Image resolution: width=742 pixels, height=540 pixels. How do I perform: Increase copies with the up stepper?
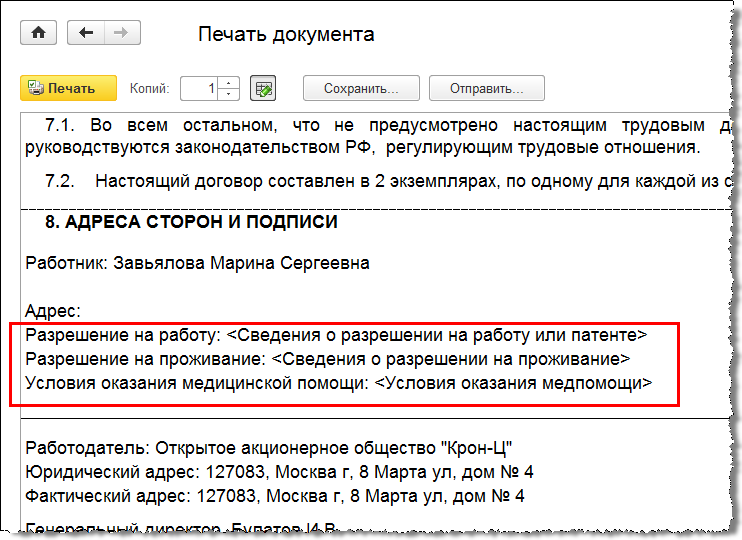click(229, 83)
